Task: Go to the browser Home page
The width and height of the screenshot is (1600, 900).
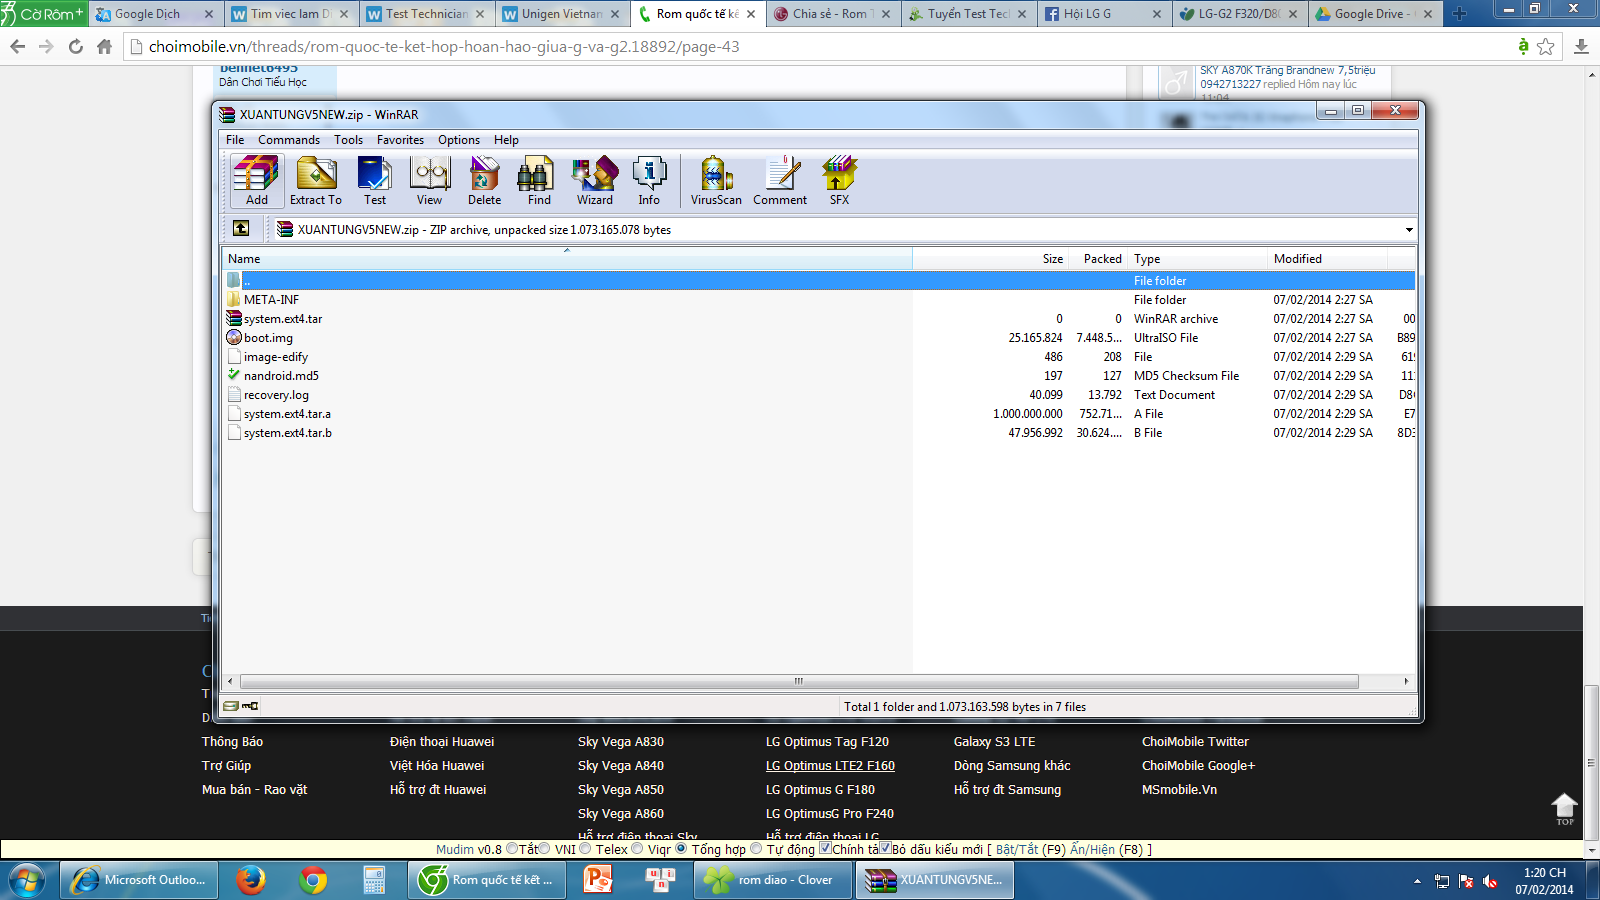Action: point(104,46)
